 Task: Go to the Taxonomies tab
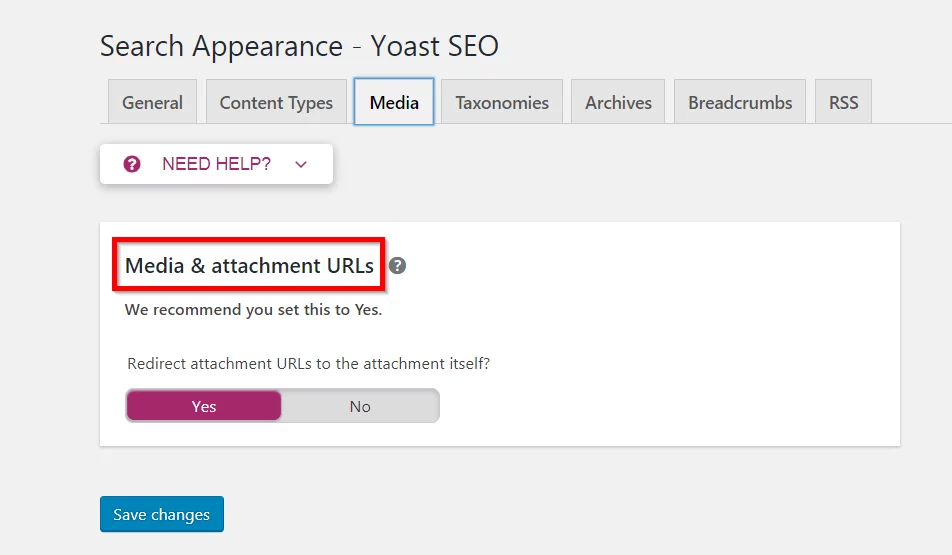(502, 102)
